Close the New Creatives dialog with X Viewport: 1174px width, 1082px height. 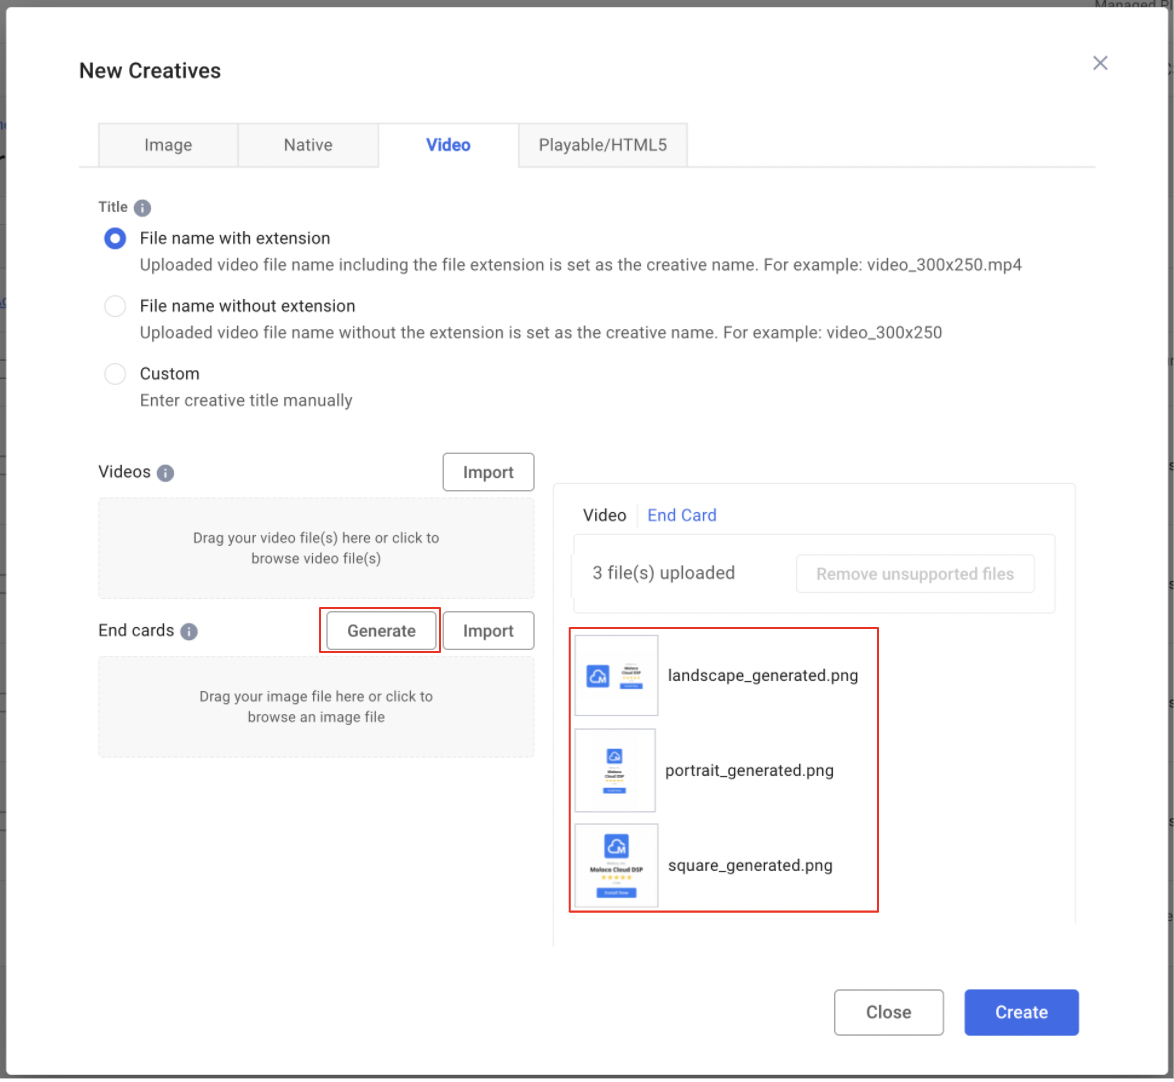pyautogui.click(x=1100, y=63)
